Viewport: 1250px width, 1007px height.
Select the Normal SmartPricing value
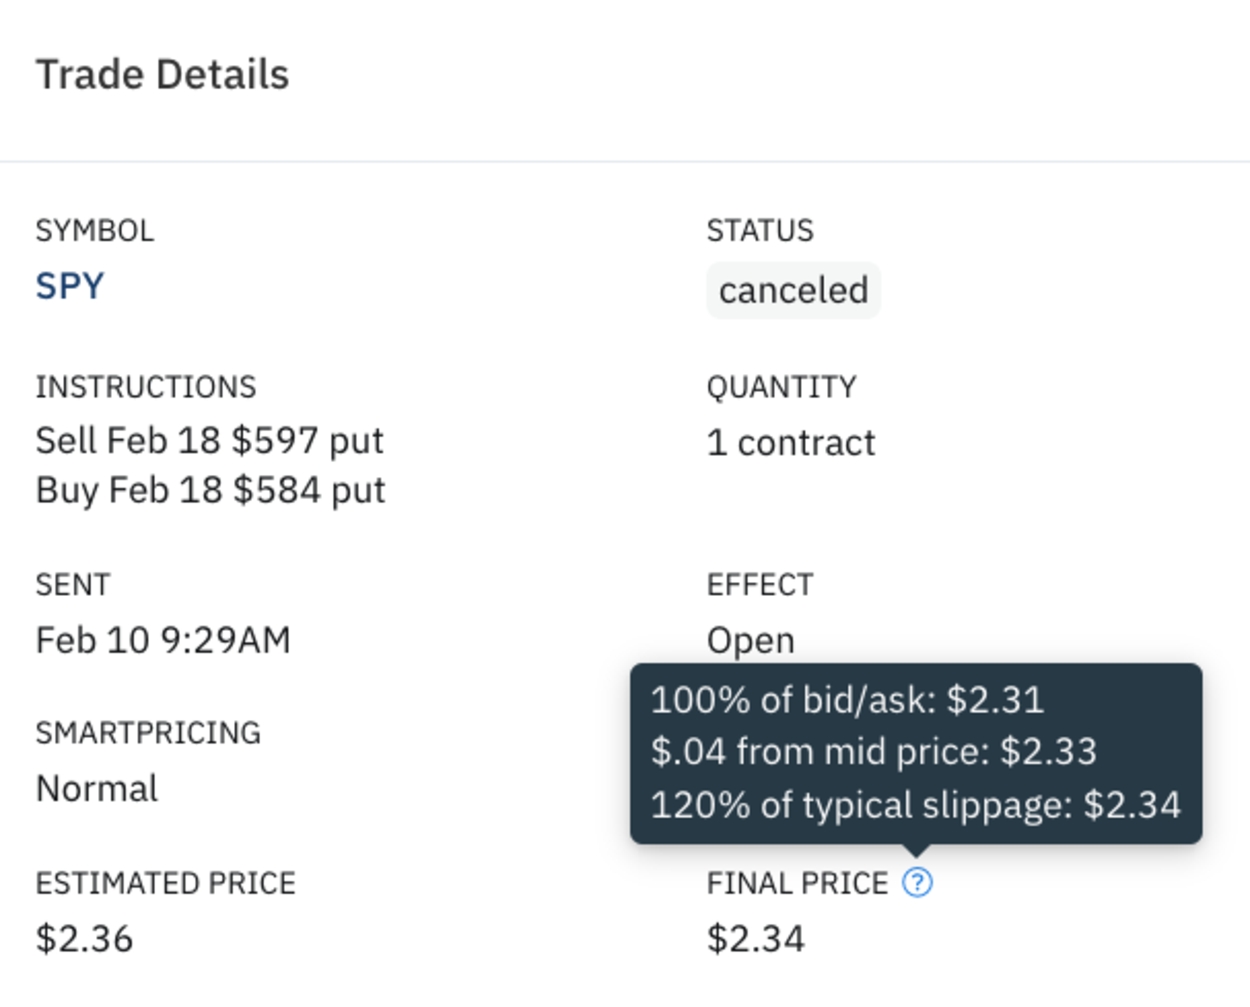click(97, 789)
